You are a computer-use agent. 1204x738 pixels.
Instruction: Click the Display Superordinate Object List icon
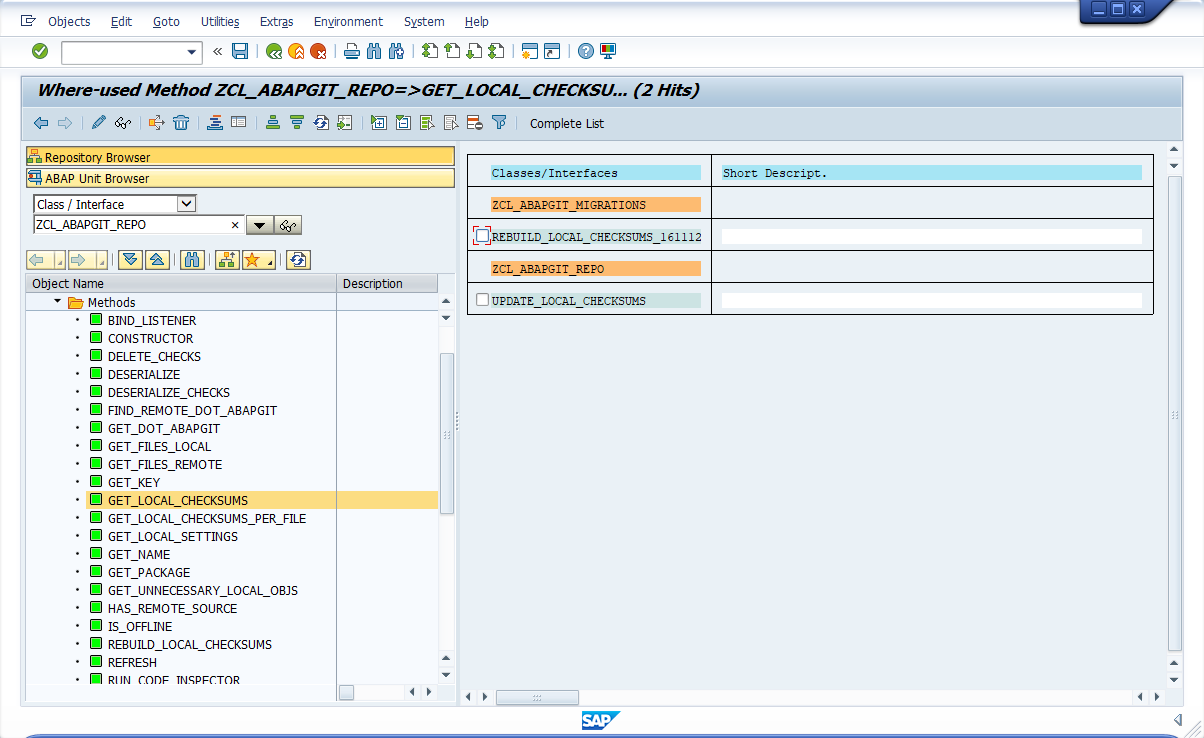coord(227,260)
